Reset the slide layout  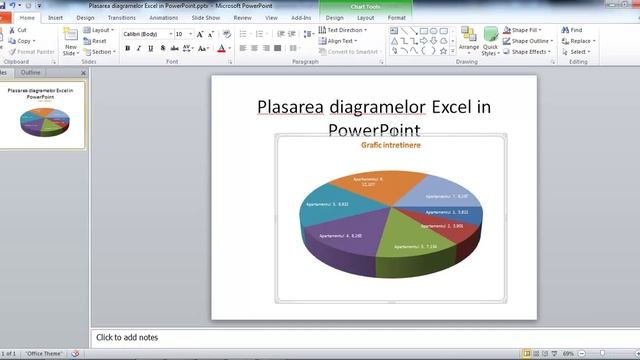click(95, 41)
